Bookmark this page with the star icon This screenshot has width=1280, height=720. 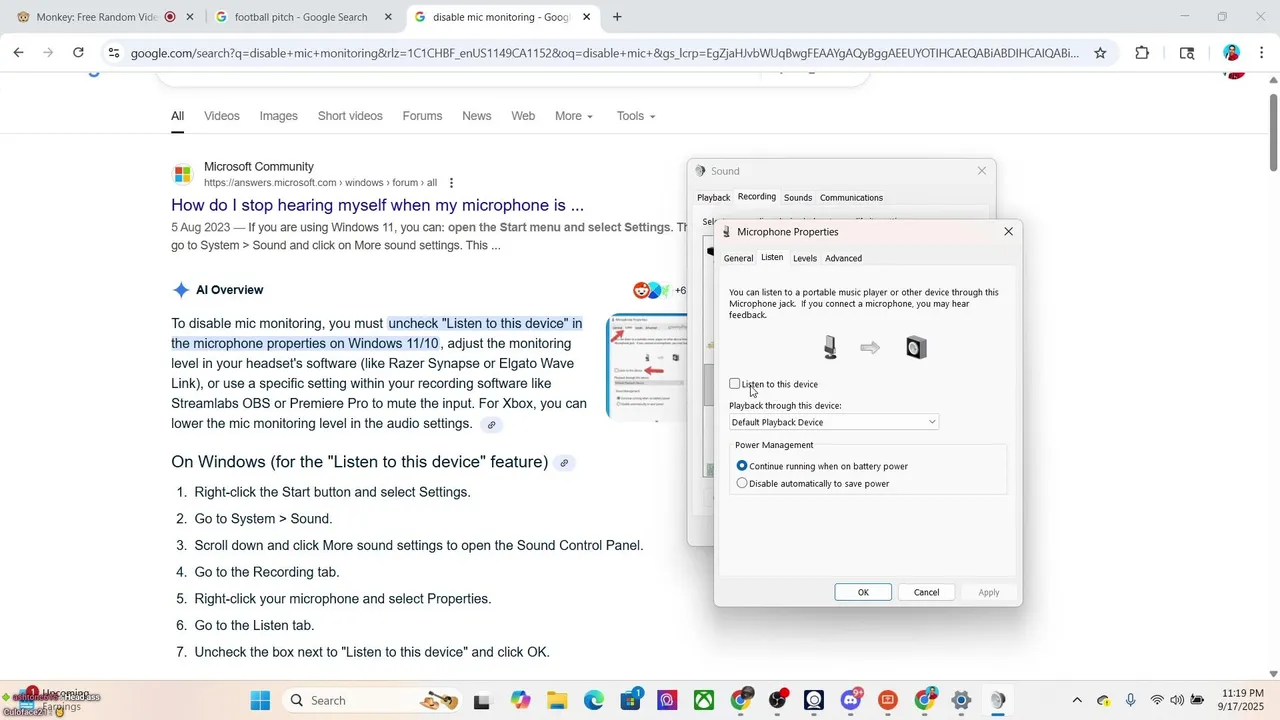click(1100, 53)
